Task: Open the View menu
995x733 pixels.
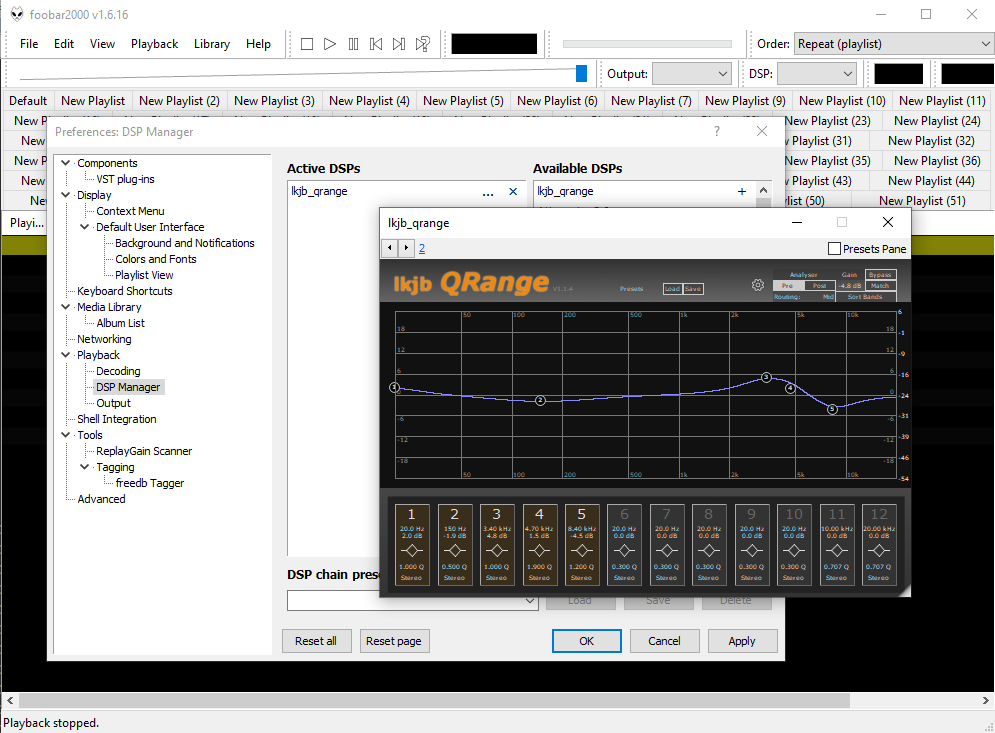Action: click(102, 44)
